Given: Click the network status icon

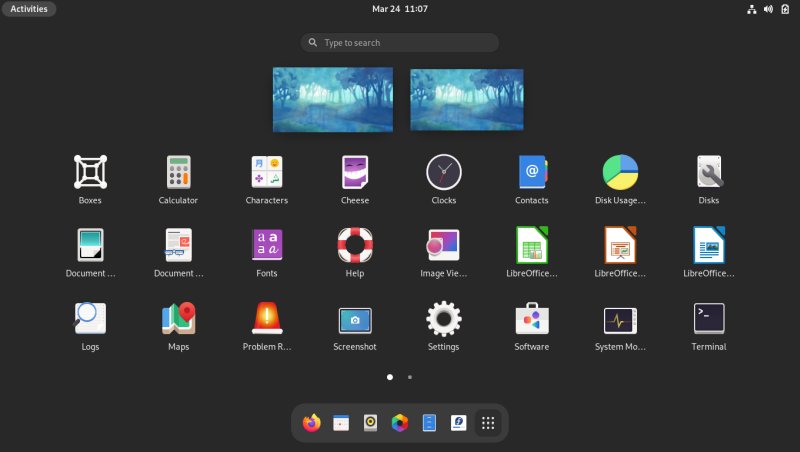Looking at the screenshot, I should 752,9.
